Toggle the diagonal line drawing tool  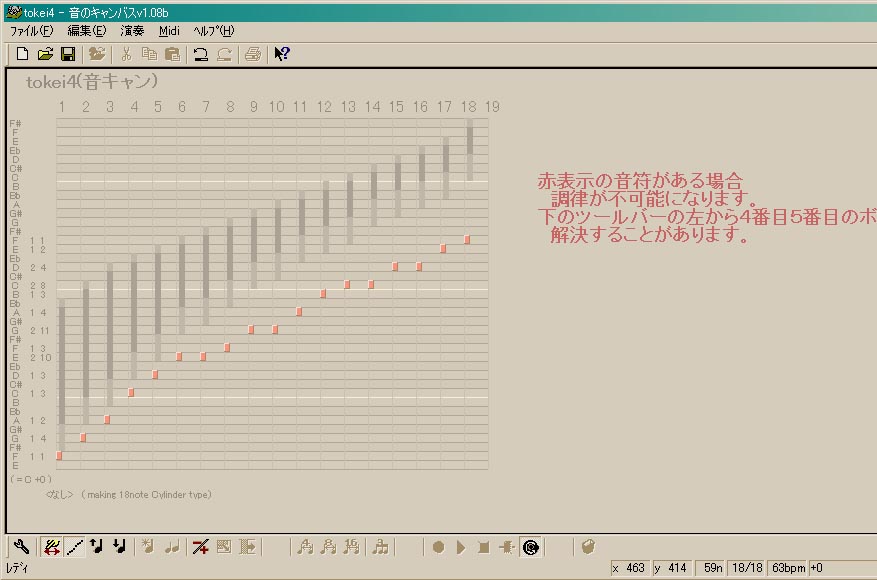74,546
